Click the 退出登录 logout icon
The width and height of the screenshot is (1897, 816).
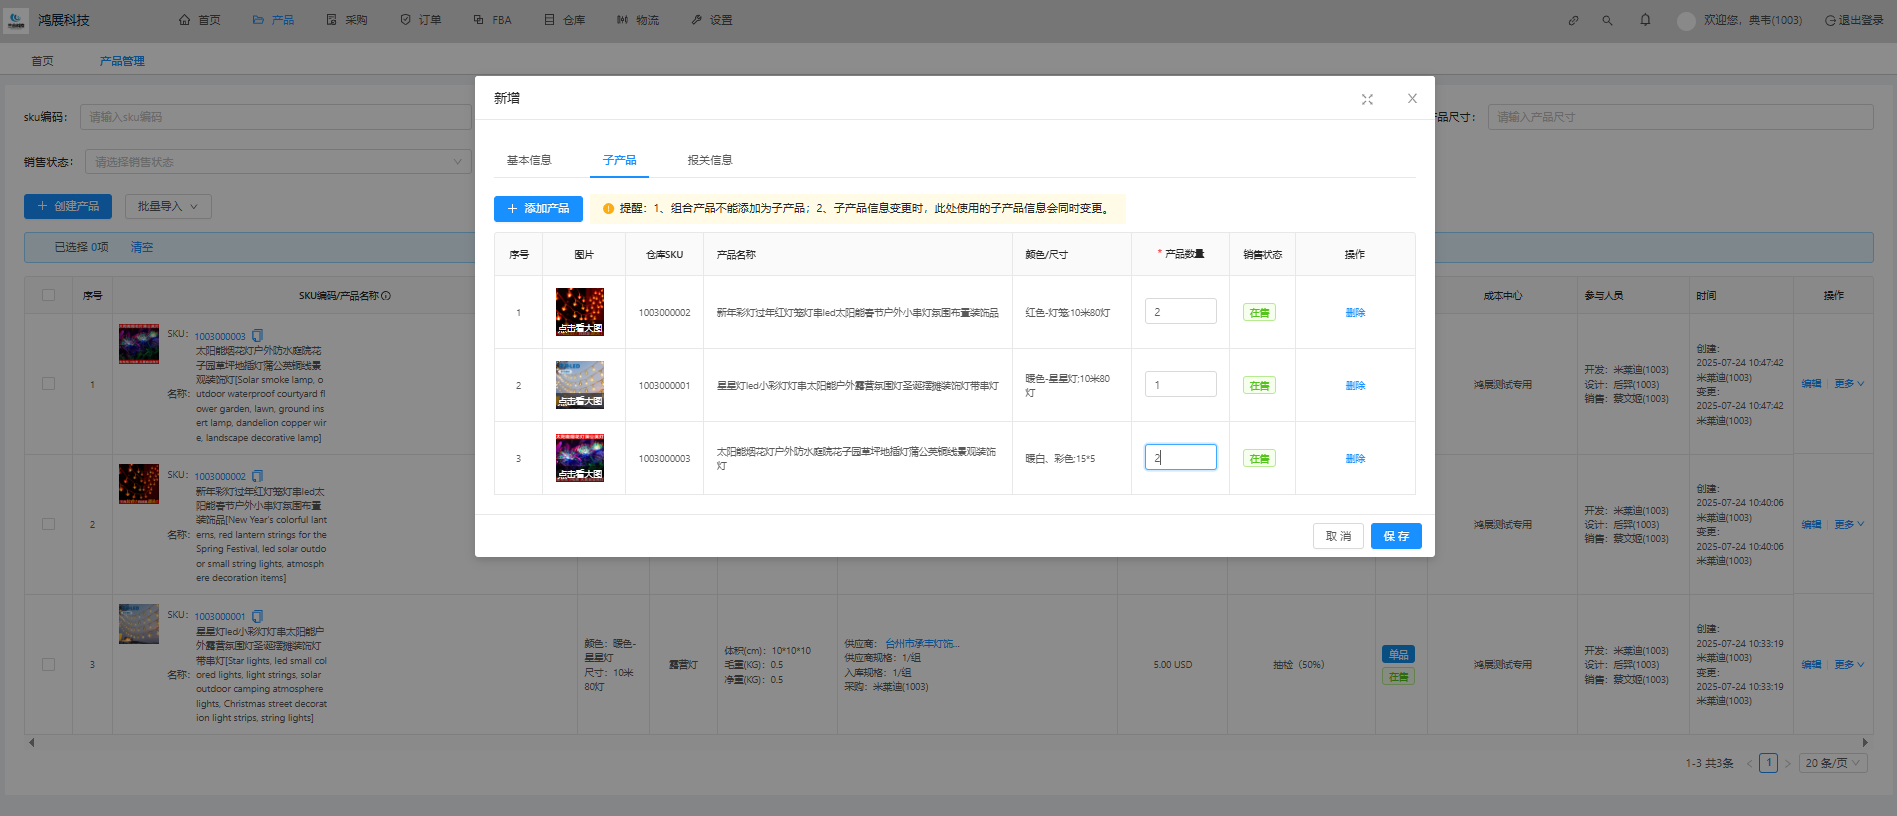click(1830, 20)
